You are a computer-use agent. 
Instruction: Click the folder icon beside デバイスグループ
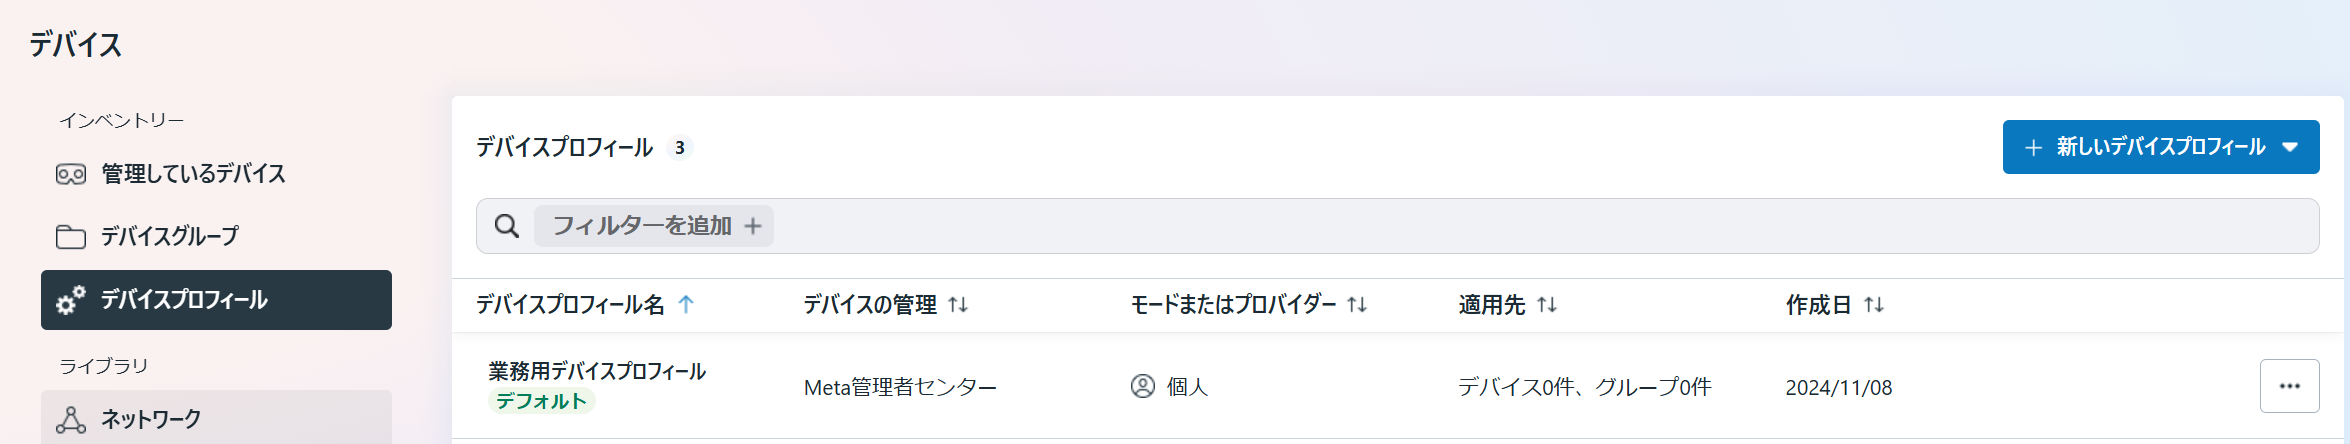[70, 237]
